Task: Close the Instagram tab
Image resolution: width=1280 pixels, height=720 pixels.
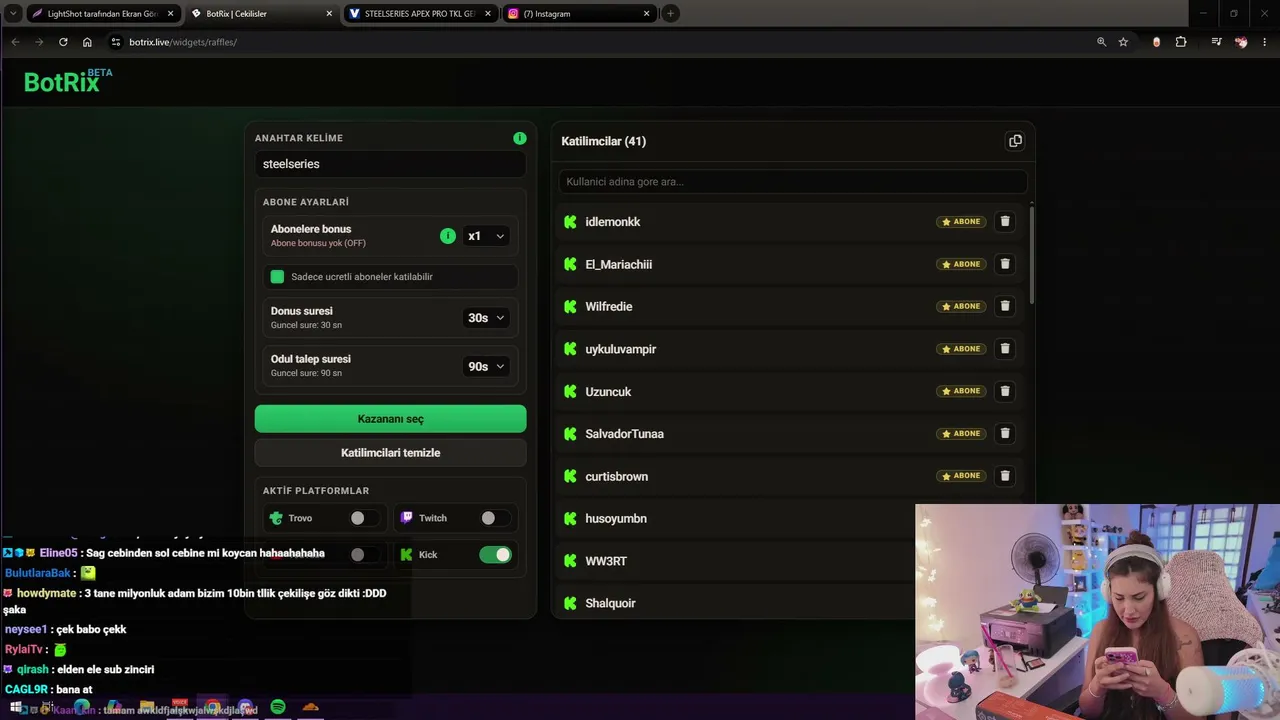Action: click(647, 14)
